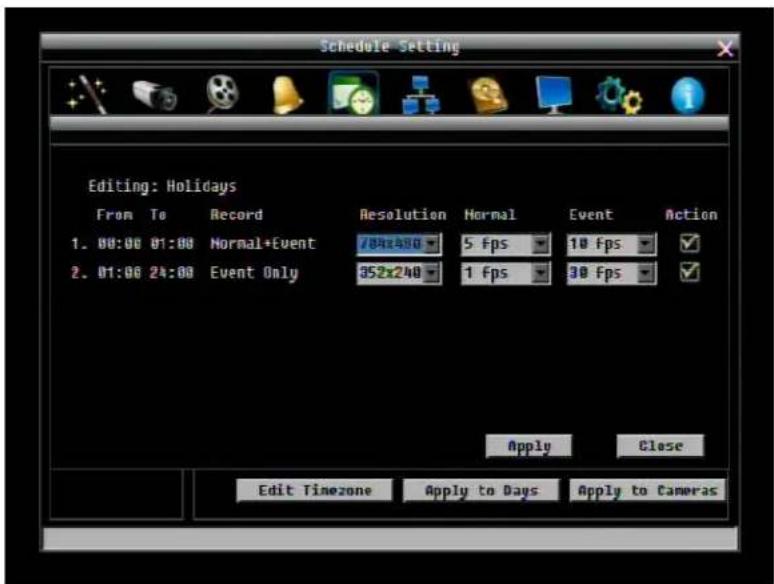This screenshot has width=774, height=584.
Task: Open the hard disk storage icon
Action: click(488, 96)
